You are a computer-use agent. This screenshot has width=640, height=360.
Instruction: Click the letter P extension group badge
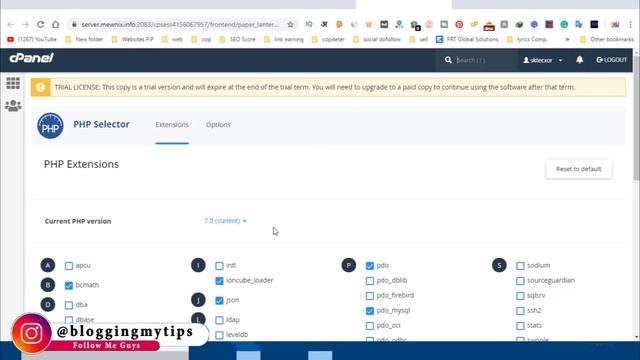pos(349,265)
